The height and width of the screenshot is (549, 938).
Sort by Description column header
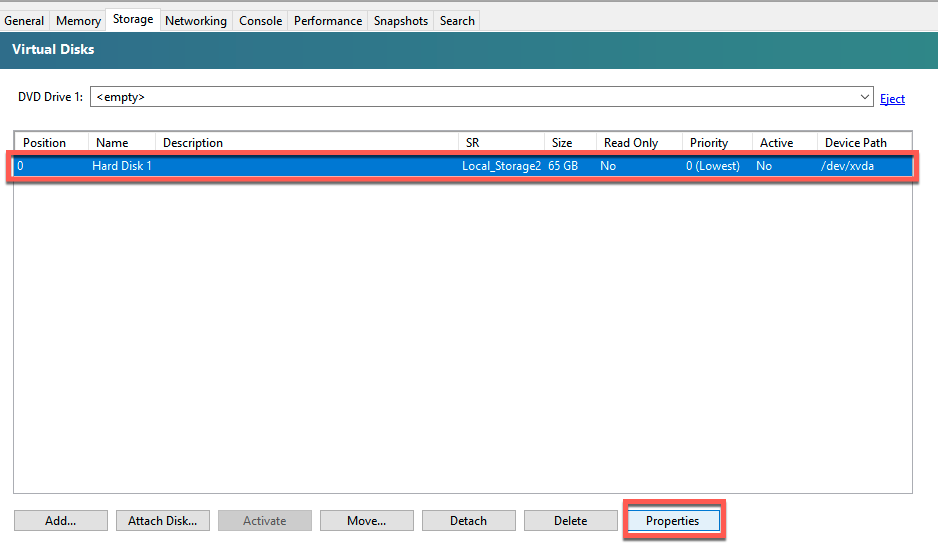[306, 142]
